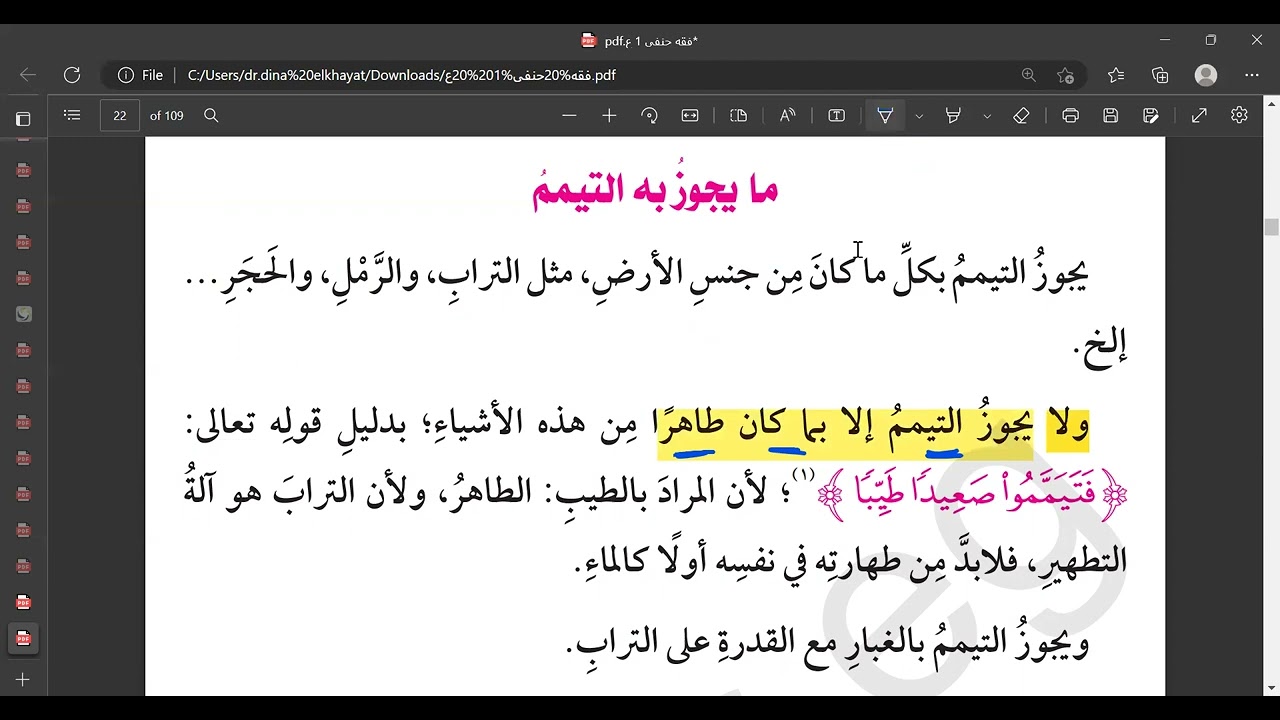The image size is (1280, 720).
Task: Open search in PDF
Action: (211, 116)
